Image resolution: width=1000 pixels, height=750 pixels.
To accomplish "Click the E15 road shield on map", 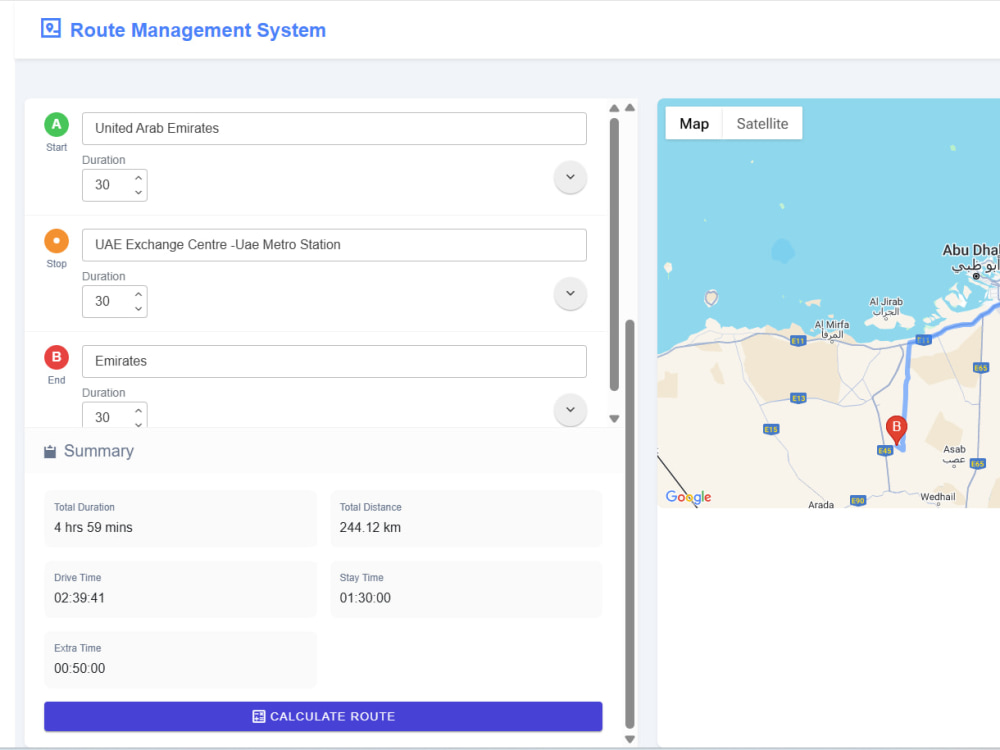I will [x=771, y=429].
